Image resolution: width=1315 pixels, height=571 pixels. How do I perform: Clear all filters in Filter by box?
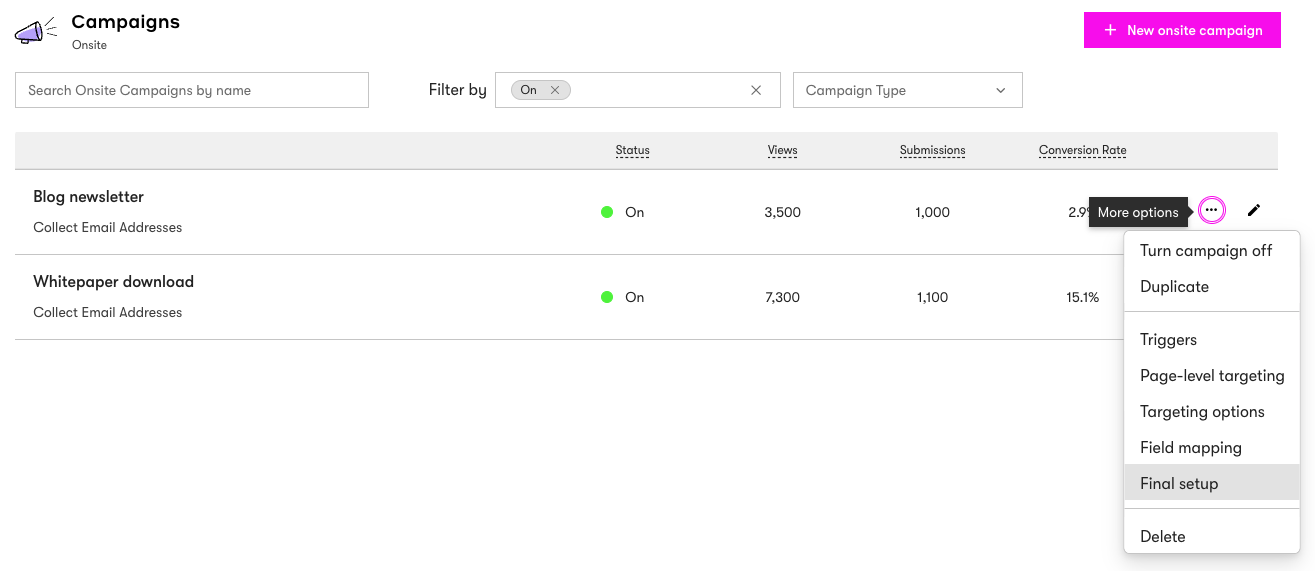click(756, 90)
